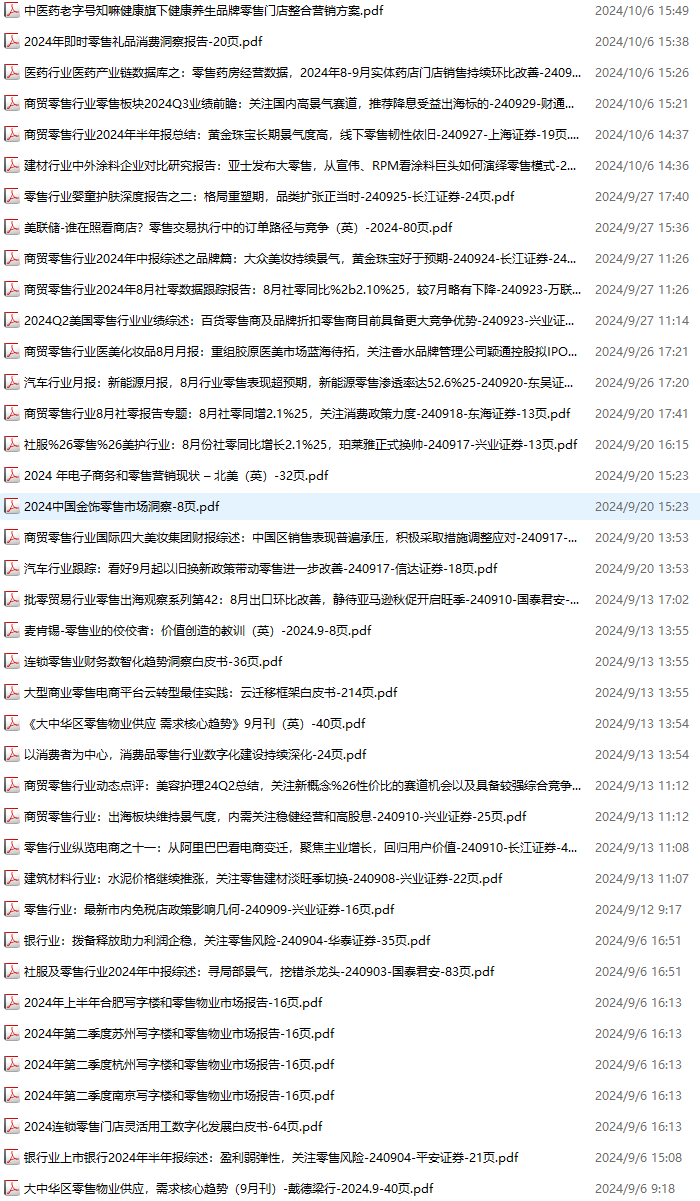The image size is (700, 1201).
Task: Click PDF icon of 2024年上半年合肥写字楼 report
Action: pyautogui.click(x=12, y=1003)
